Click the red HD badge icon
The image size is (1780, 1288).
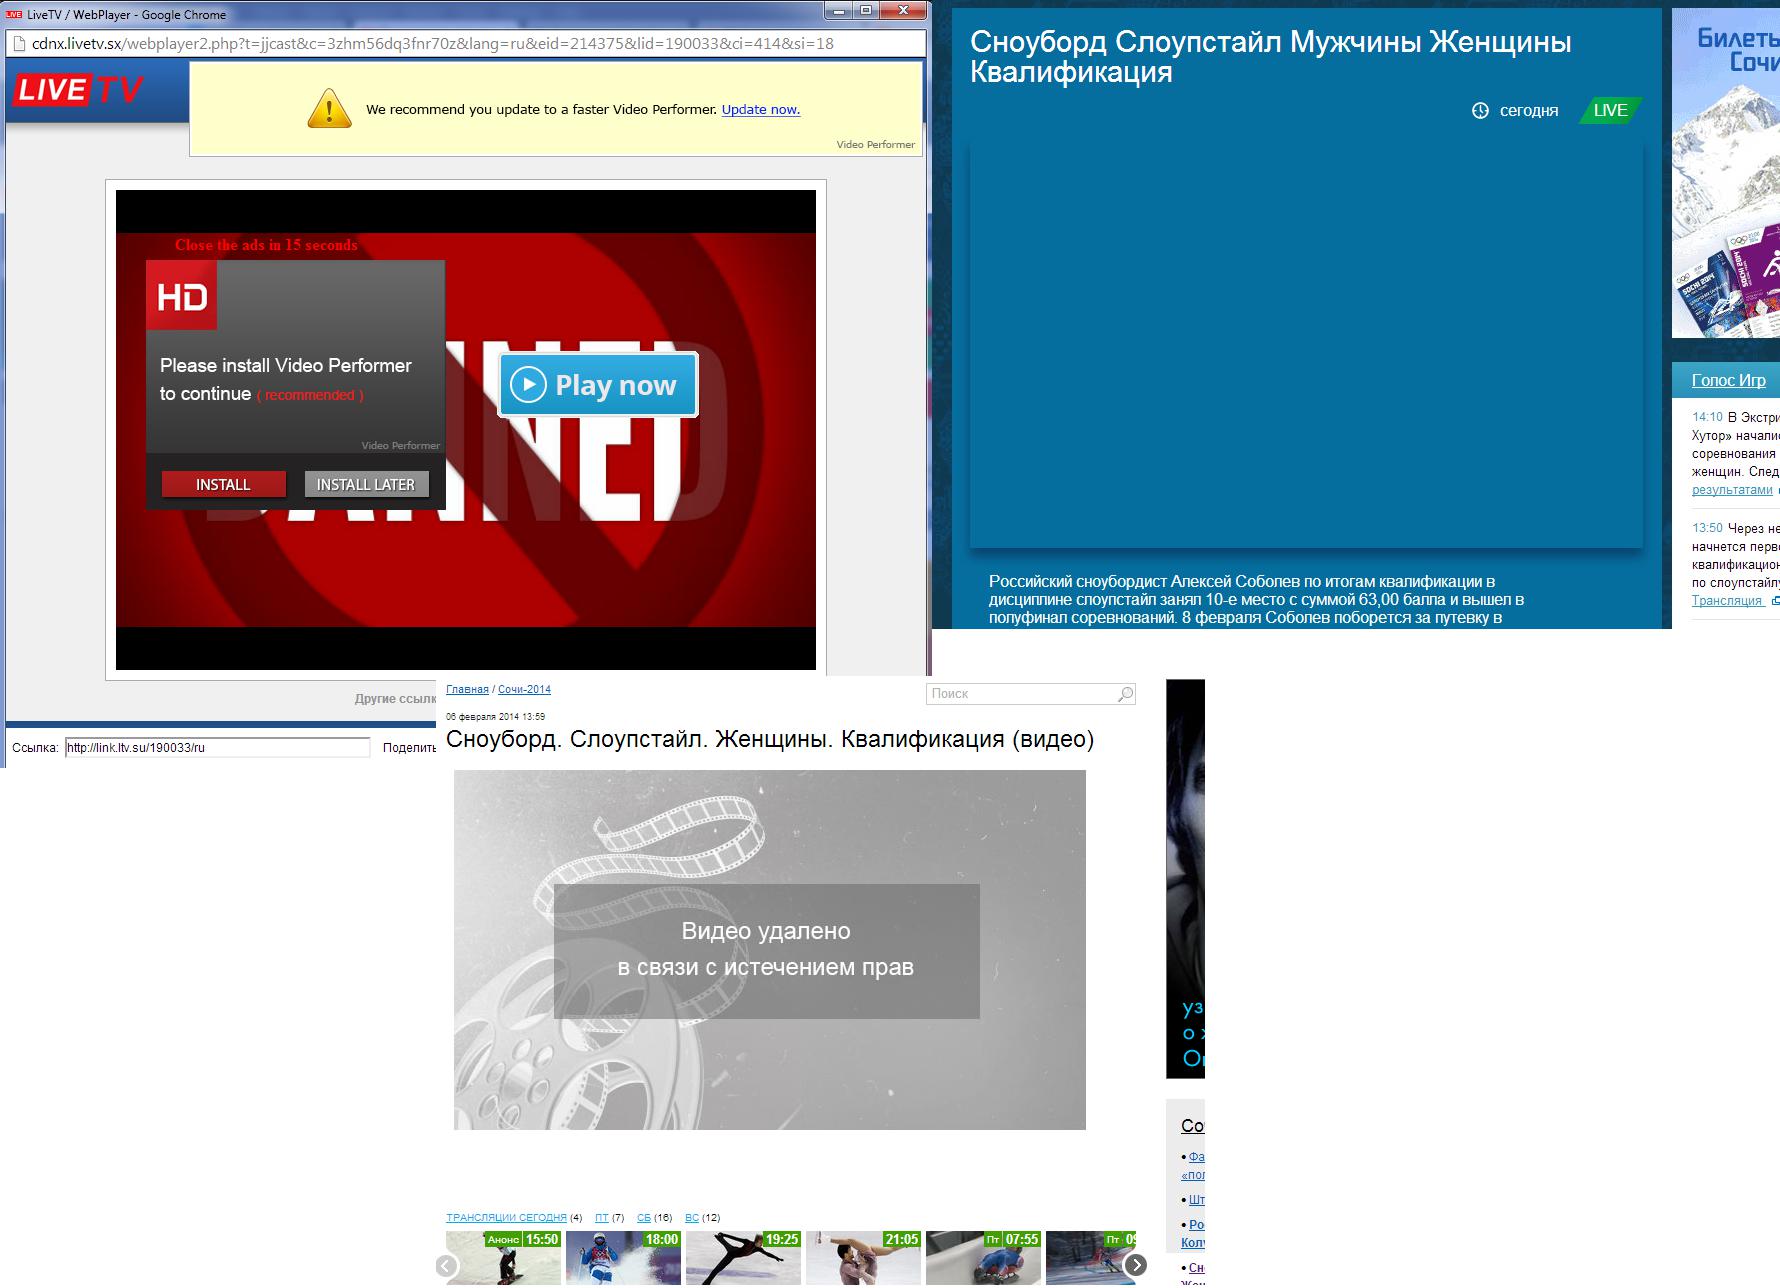(x=182, y=296)
